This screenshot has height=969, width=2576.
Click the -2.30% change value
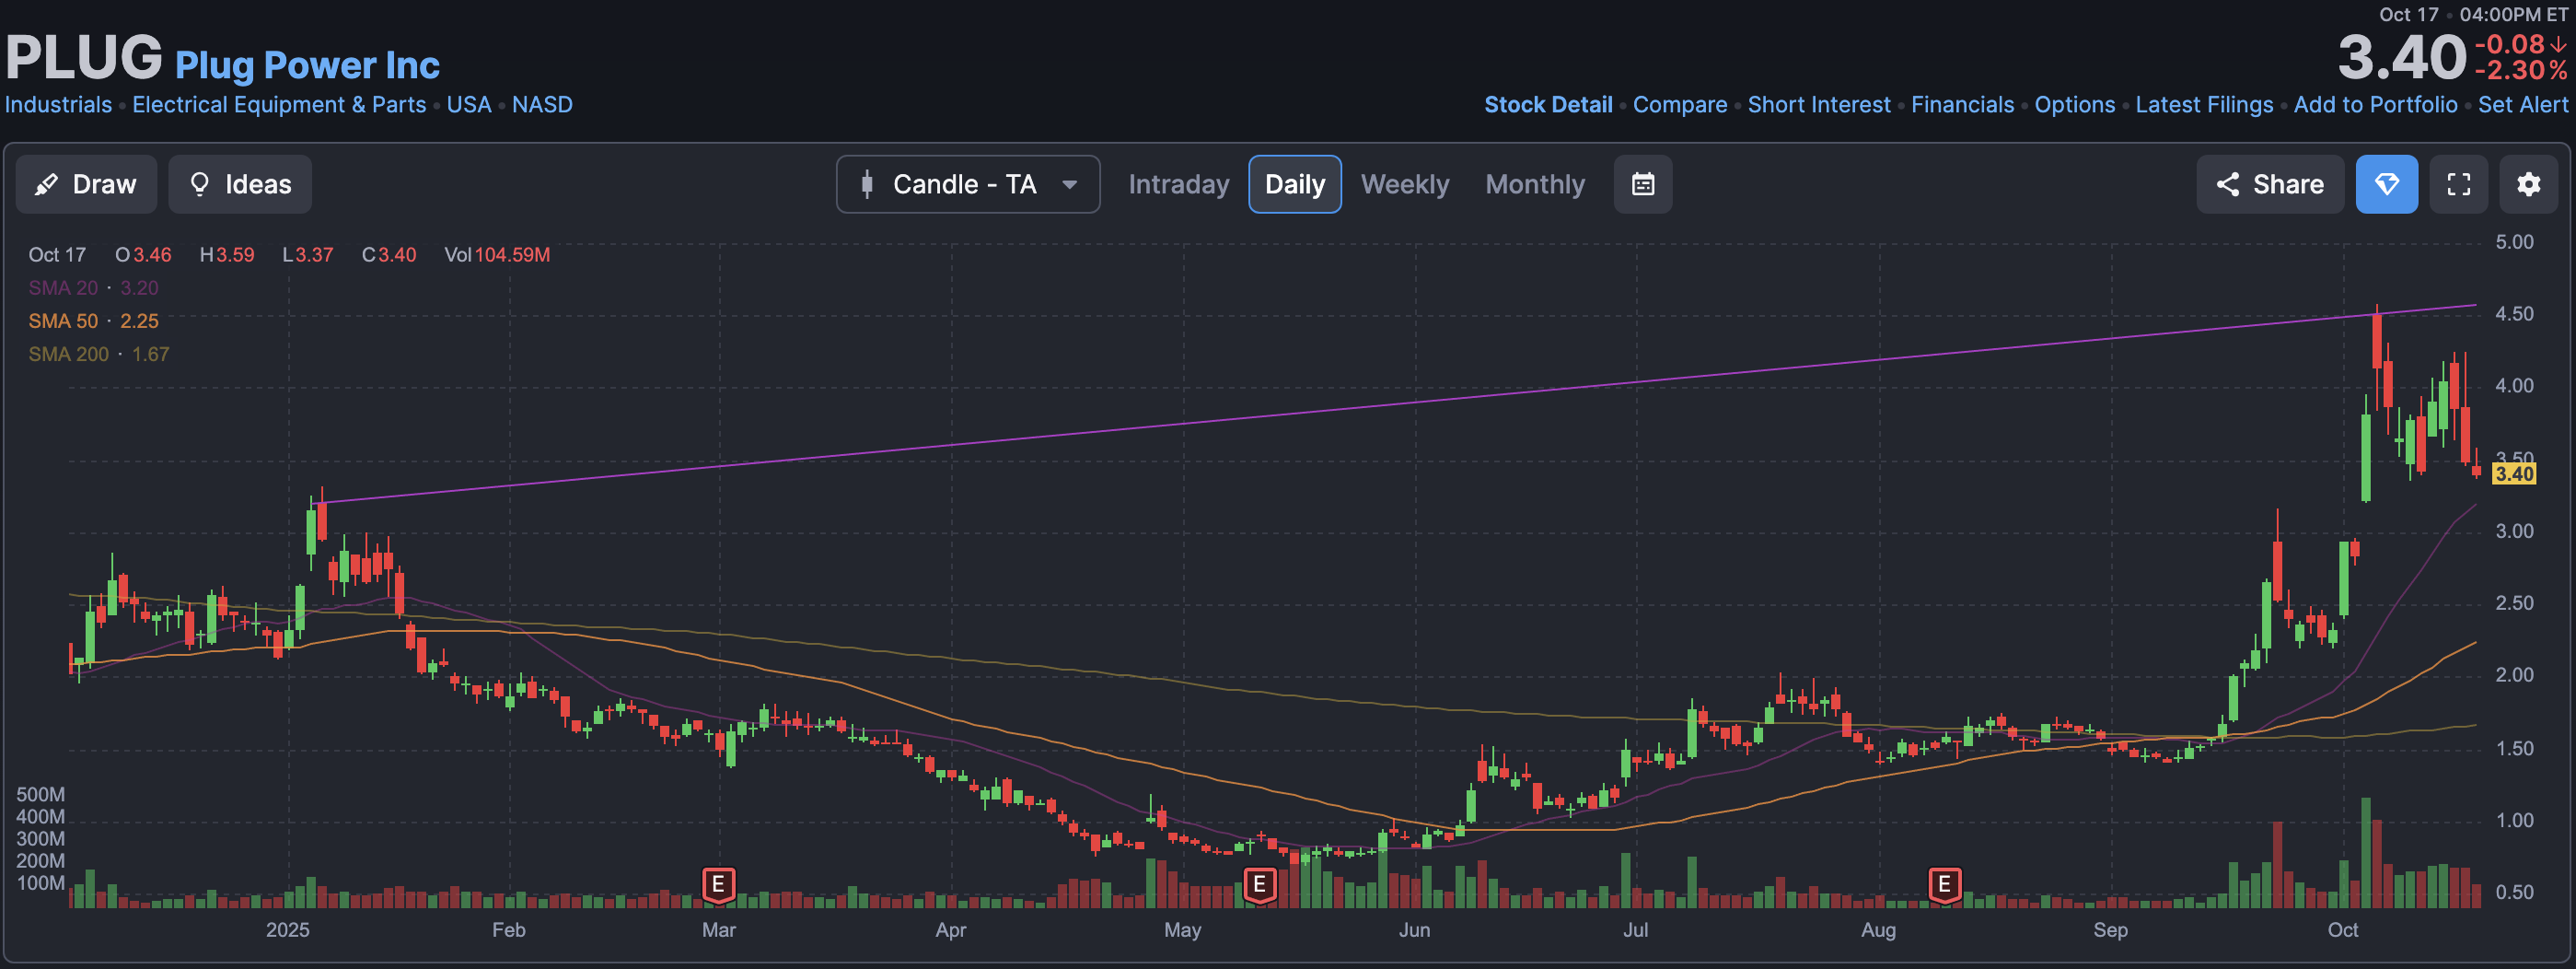point(2521,71)
